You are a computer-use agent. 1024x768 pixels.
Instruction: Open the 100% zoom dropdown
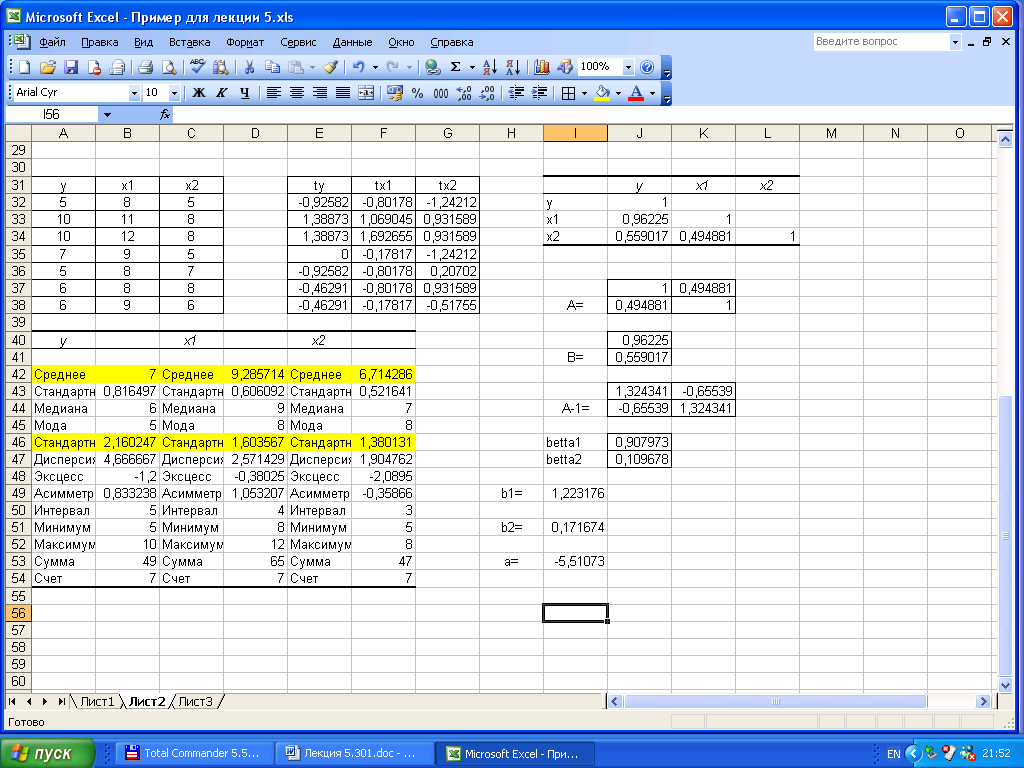(628, 67)
